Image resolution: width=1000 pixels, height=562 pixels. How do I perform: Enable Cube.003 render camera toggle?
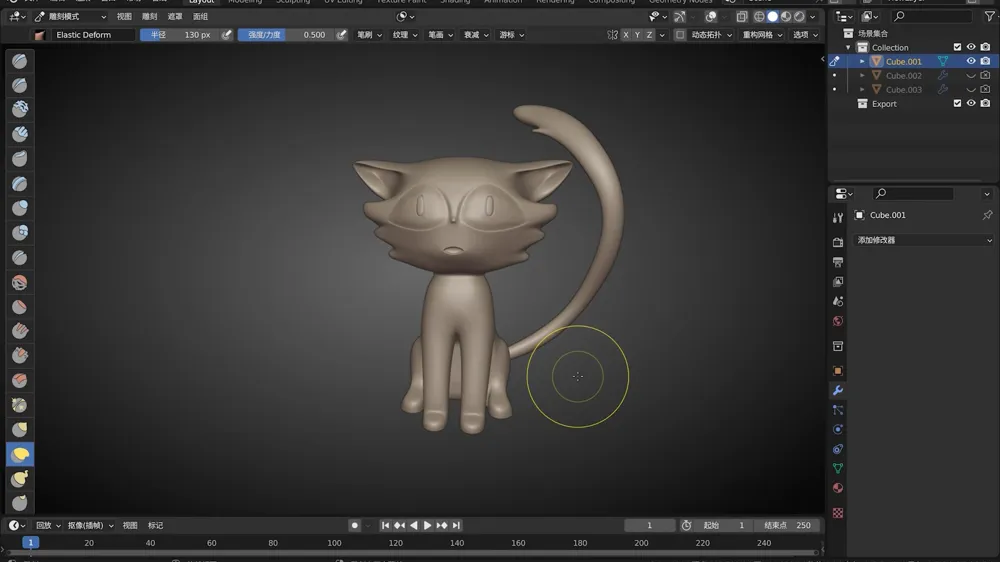[x=985, y=89]
